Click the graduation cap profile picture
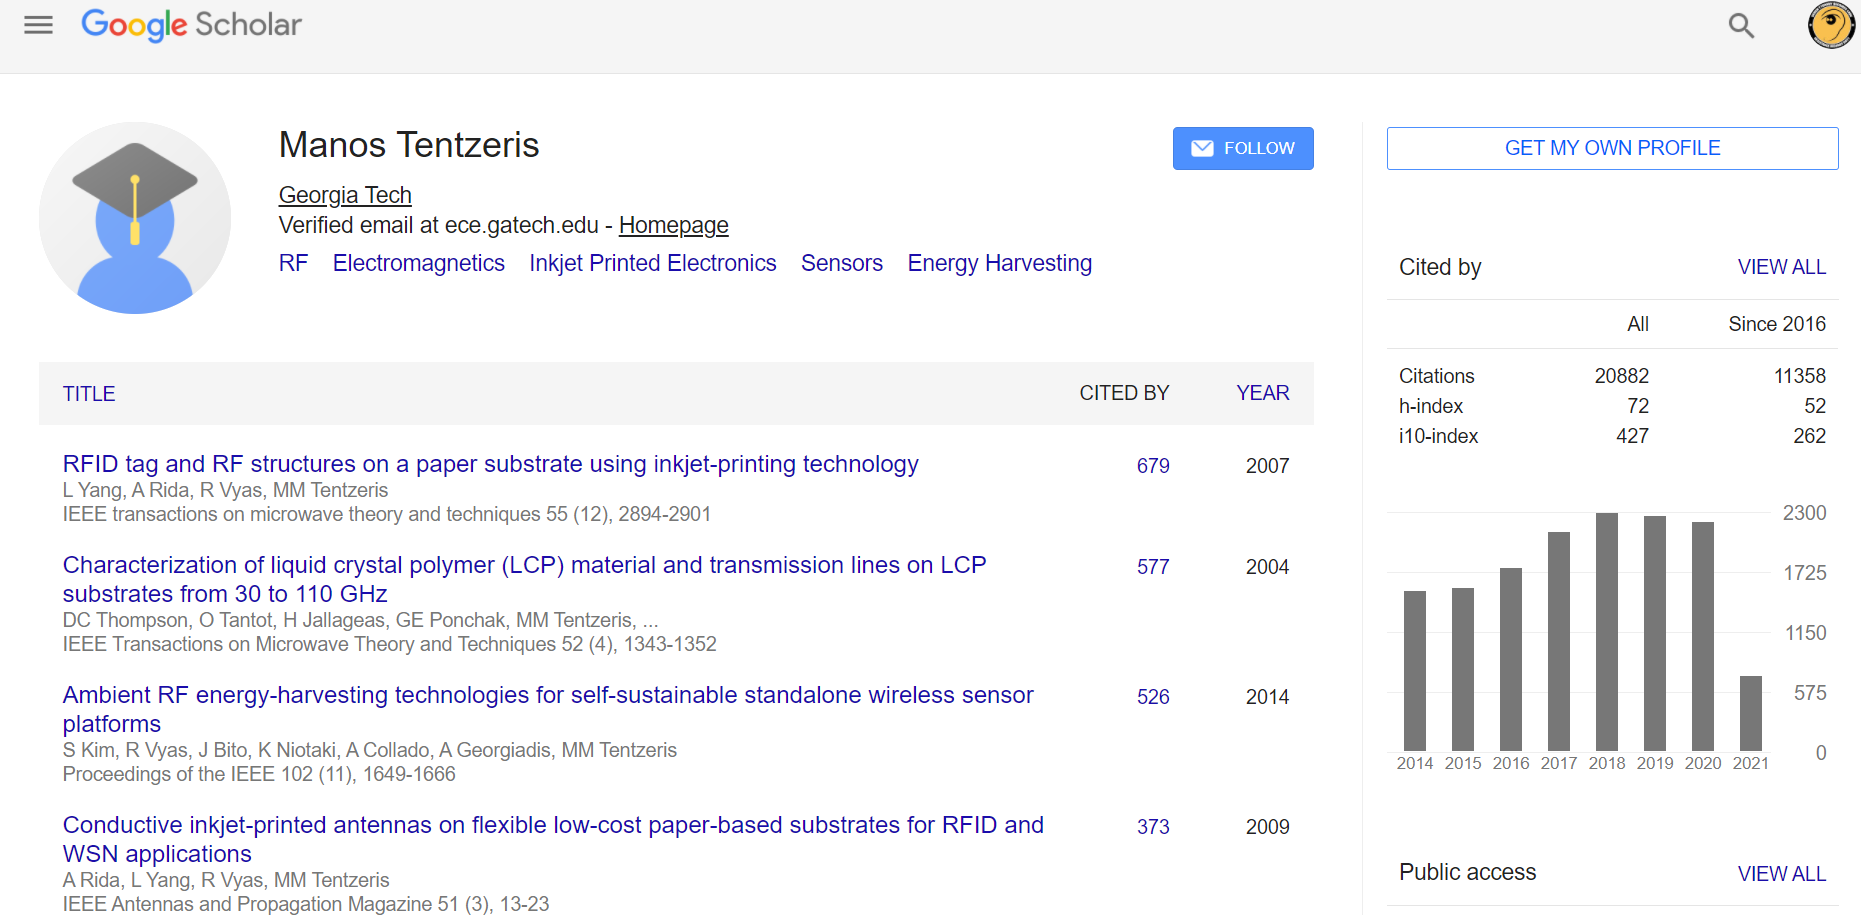Screen dimensions: 1861x915 pyautogui.click(x=135, y=218)
